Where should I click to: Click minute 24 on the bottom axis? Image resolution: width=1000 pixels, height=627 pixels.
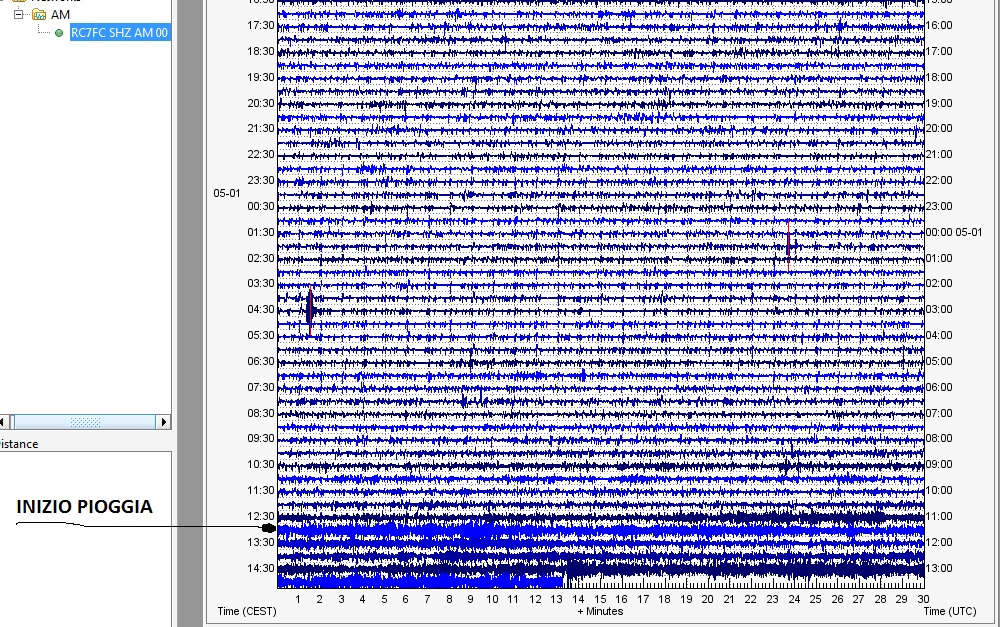[x=794, y=599]
